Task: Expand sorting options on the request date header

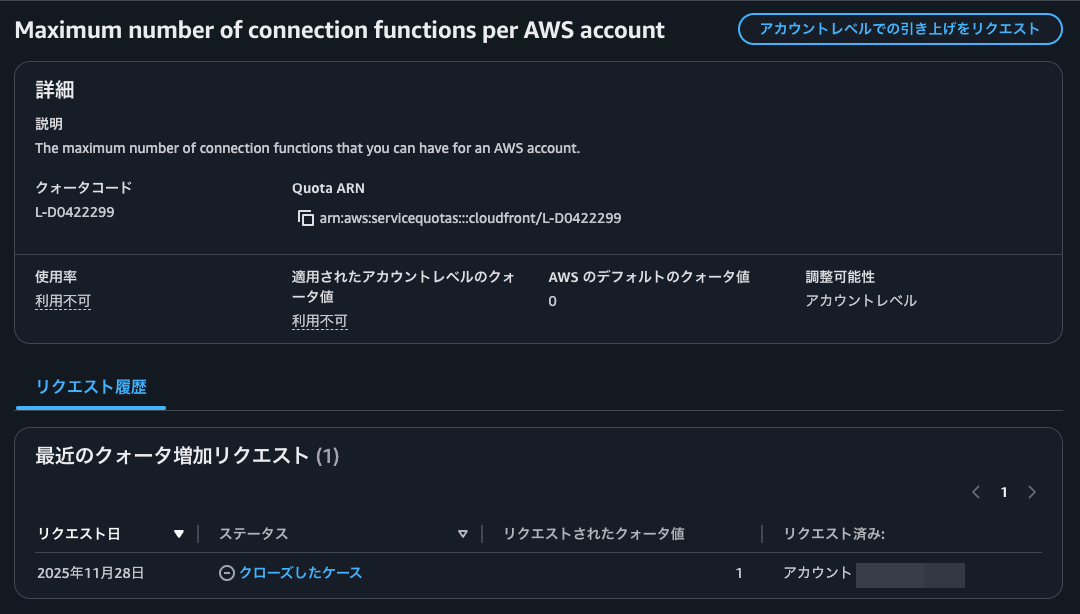Action: click(178, 533)
